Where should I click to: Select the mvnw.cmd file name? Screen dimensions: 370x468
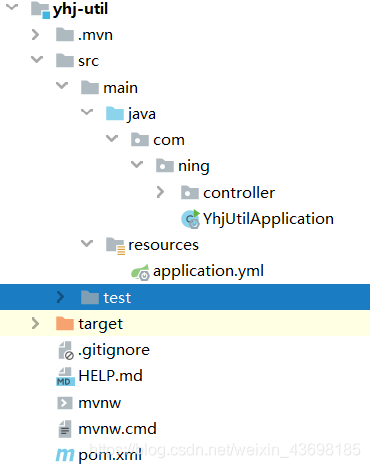point(117,429)
